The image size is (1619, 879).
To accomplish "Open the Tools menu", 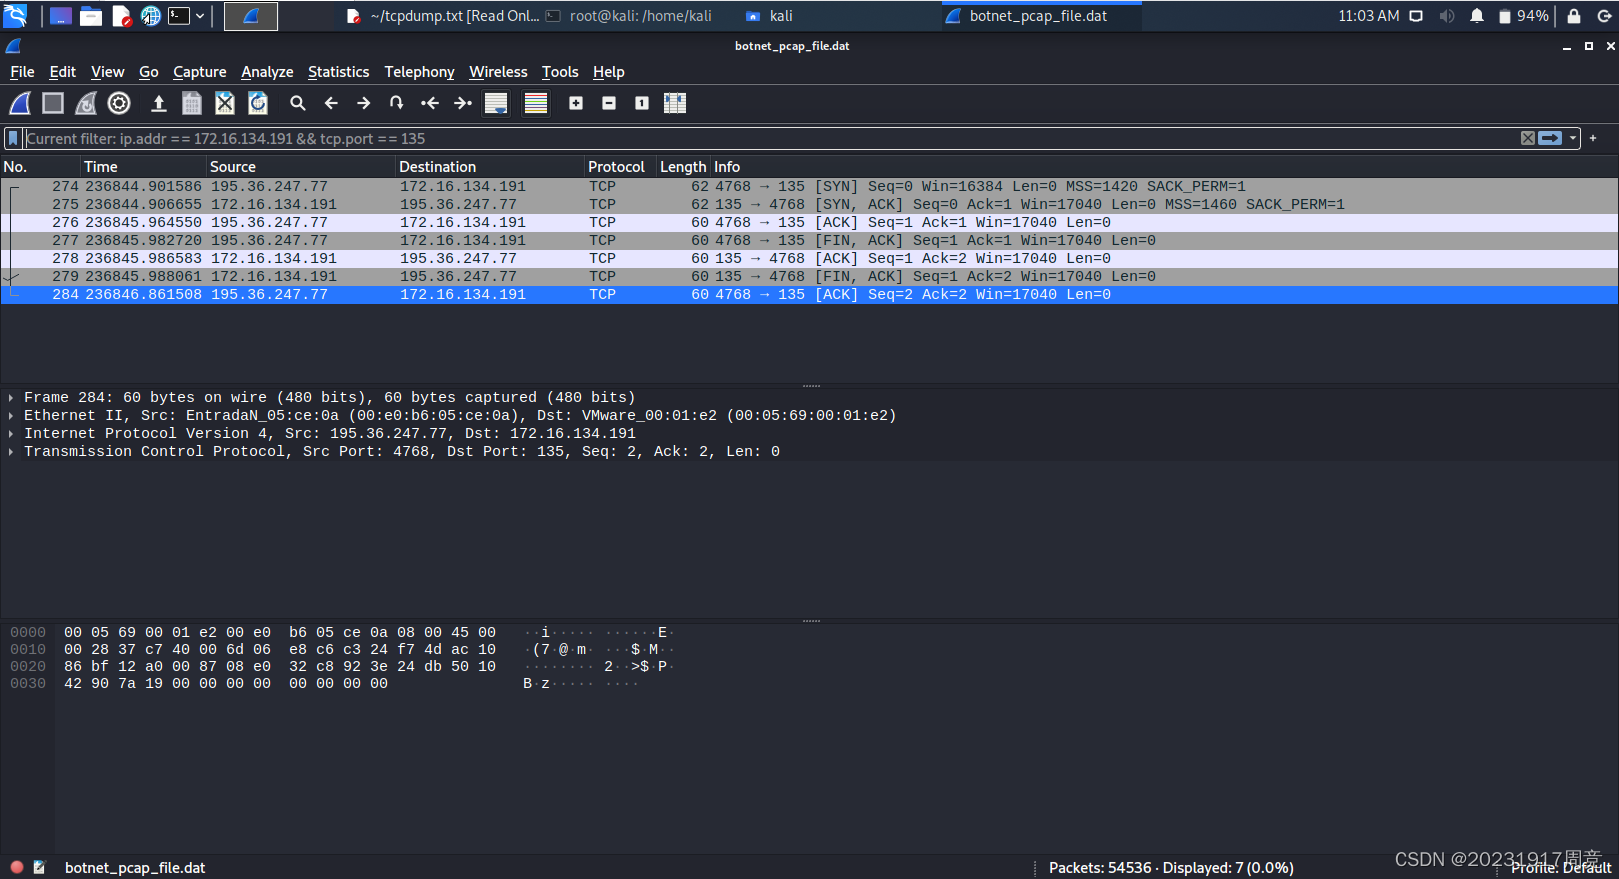I will 560,72.
